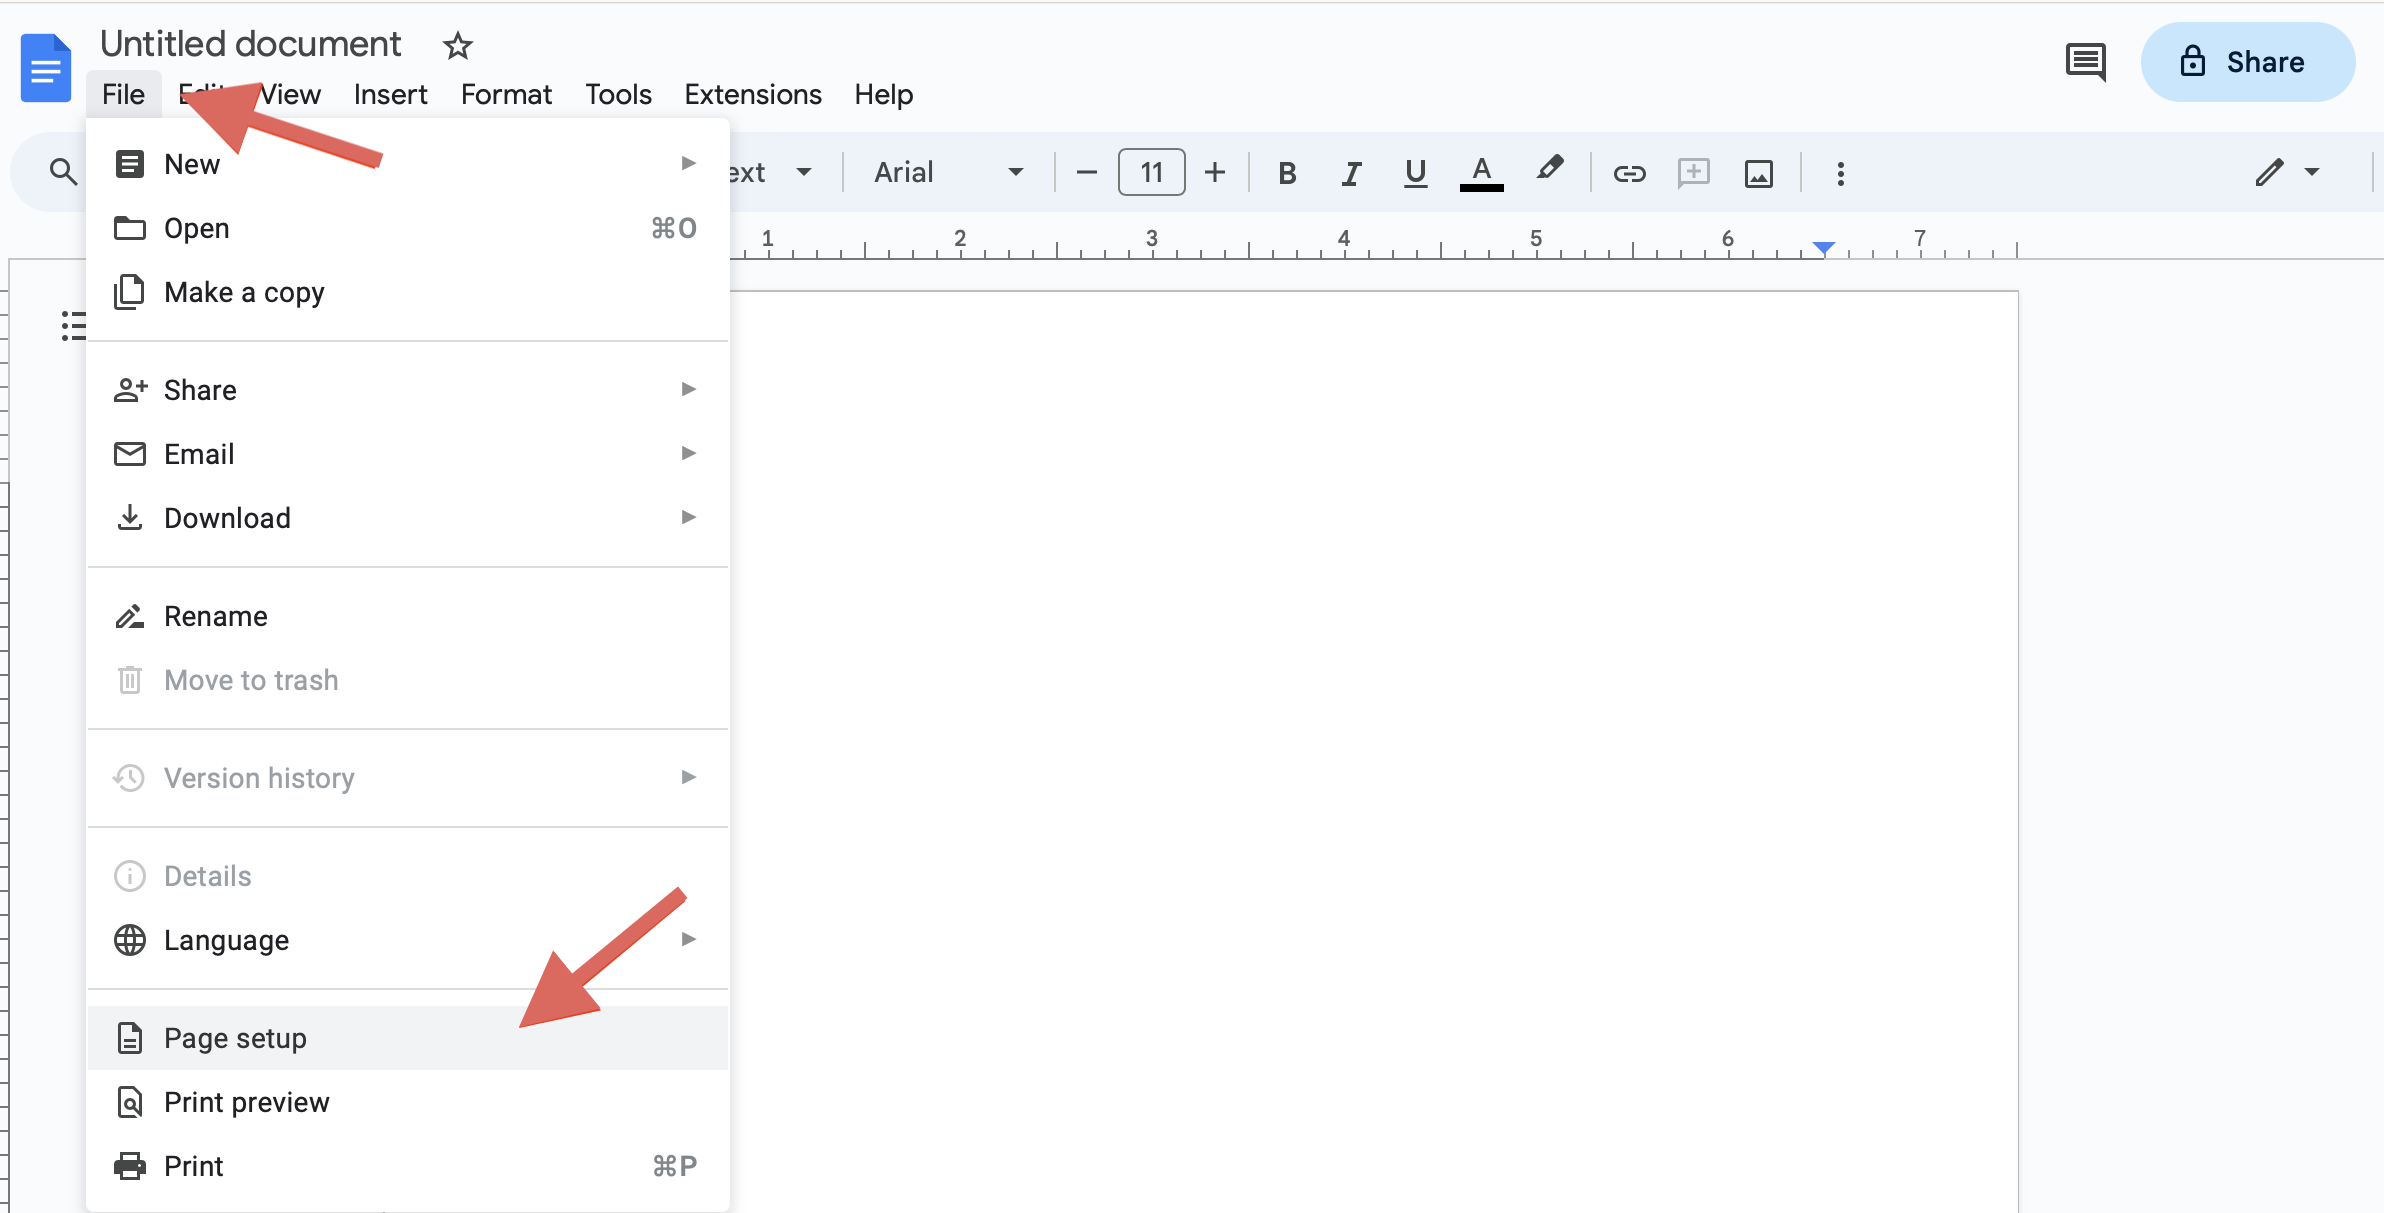Star the Untitled document
The height and width of the screenshot is (1213, 2384).
pyautogui.click(x=457, y=46)
